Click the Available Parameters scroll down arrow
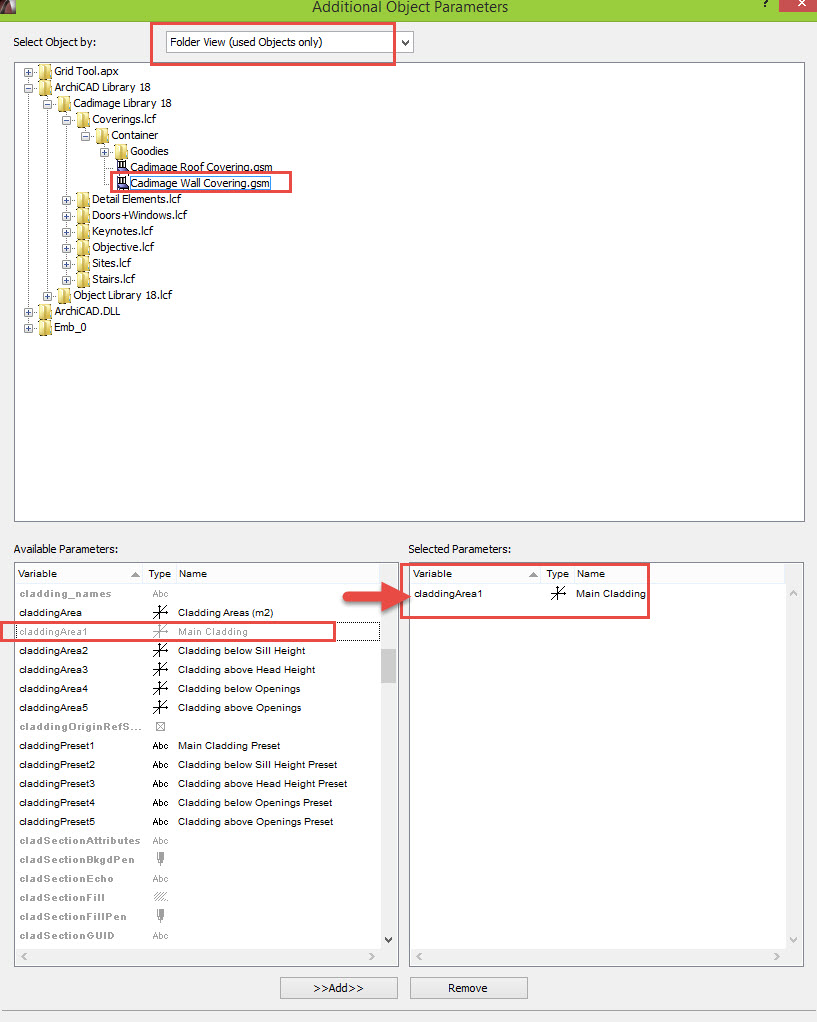The width and height of the screenshot is (817, 1022). click(x=389, y=939)
